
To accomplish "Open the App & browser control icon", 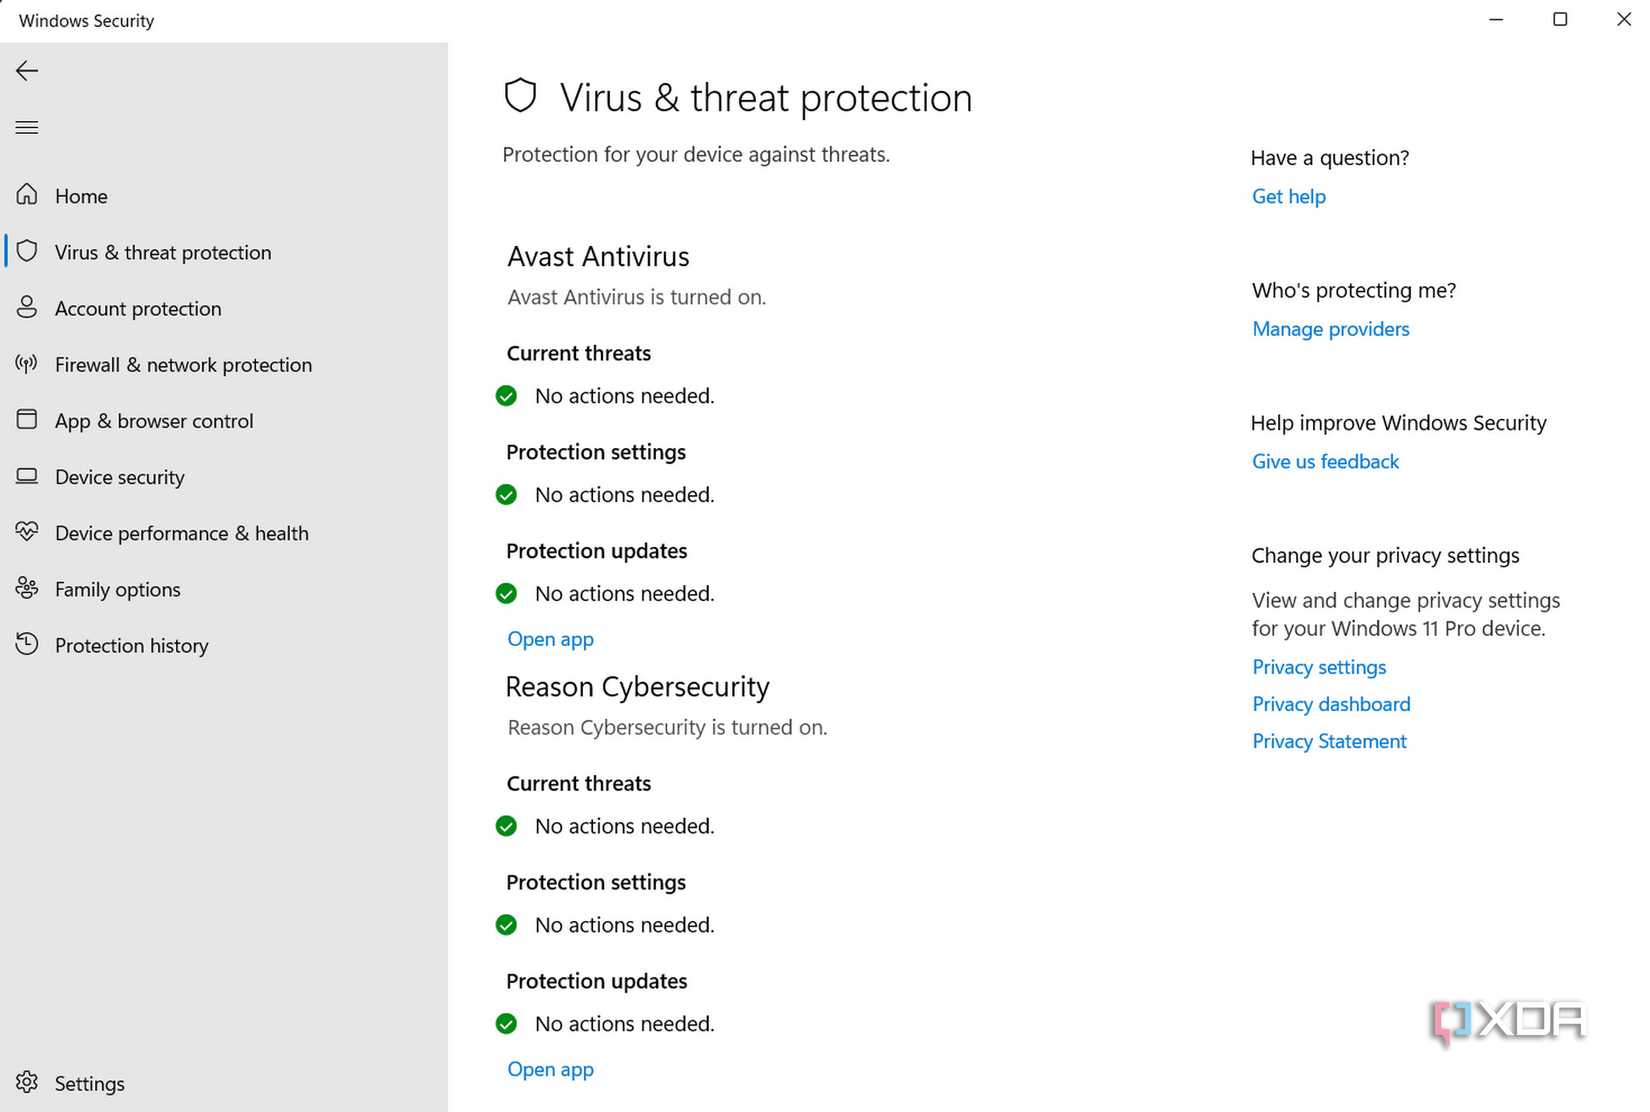I will click(x=27, y=419).
